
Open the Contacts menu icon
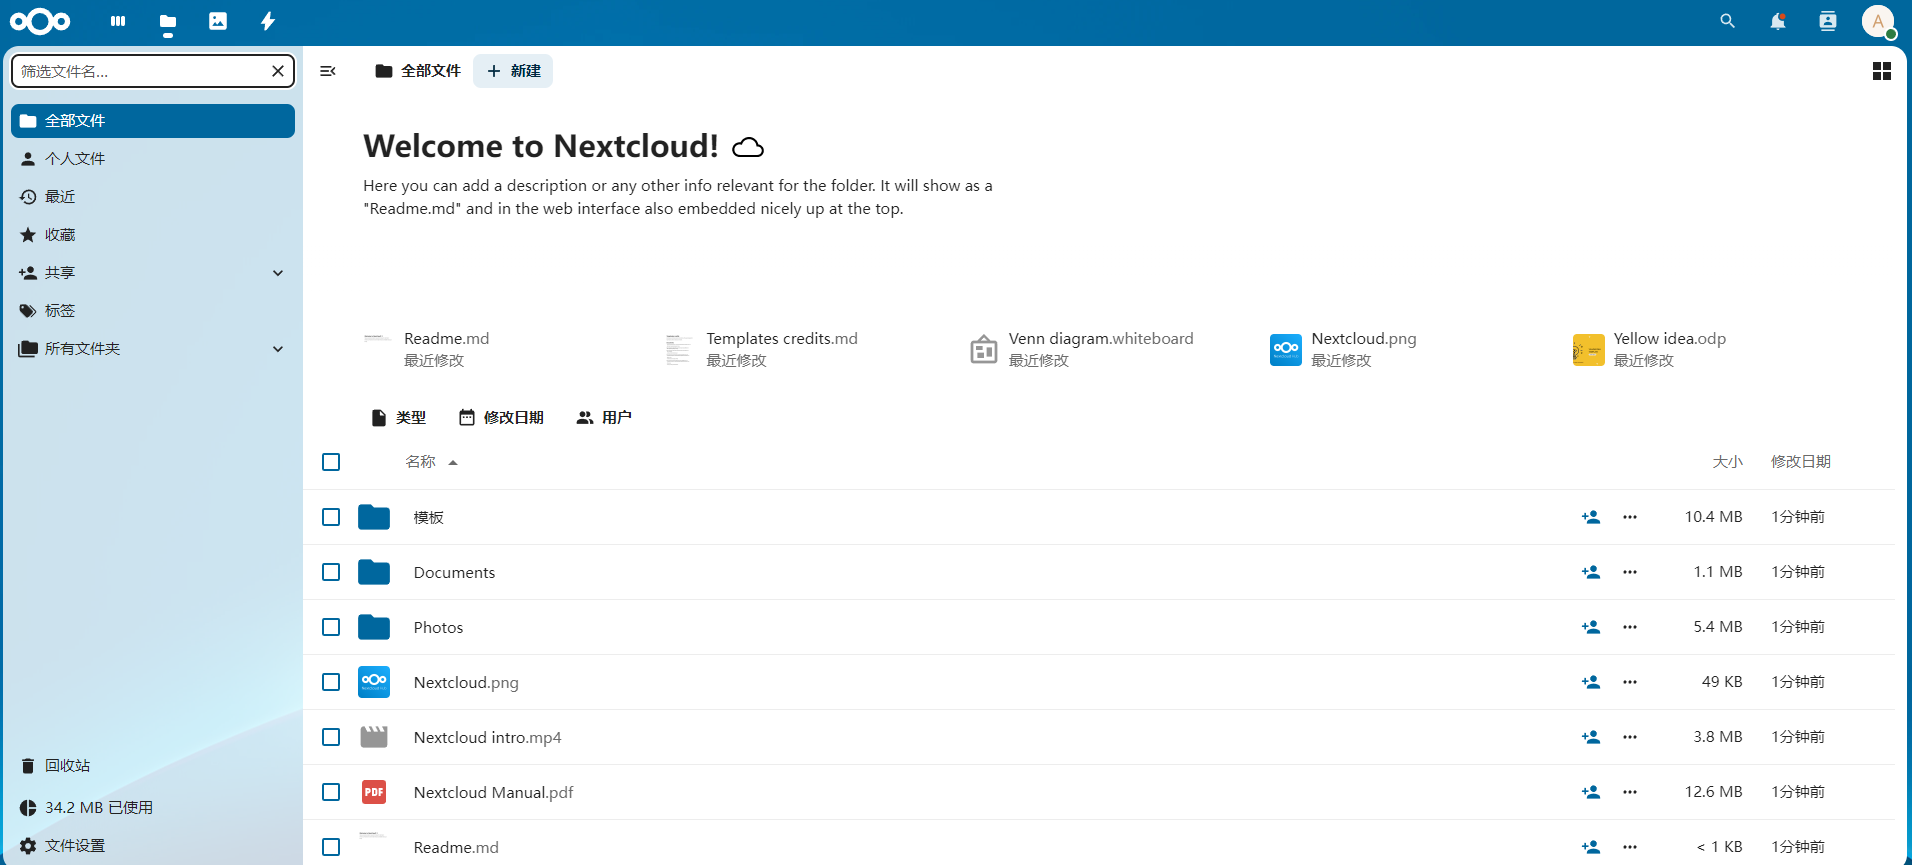point(1827,21)
